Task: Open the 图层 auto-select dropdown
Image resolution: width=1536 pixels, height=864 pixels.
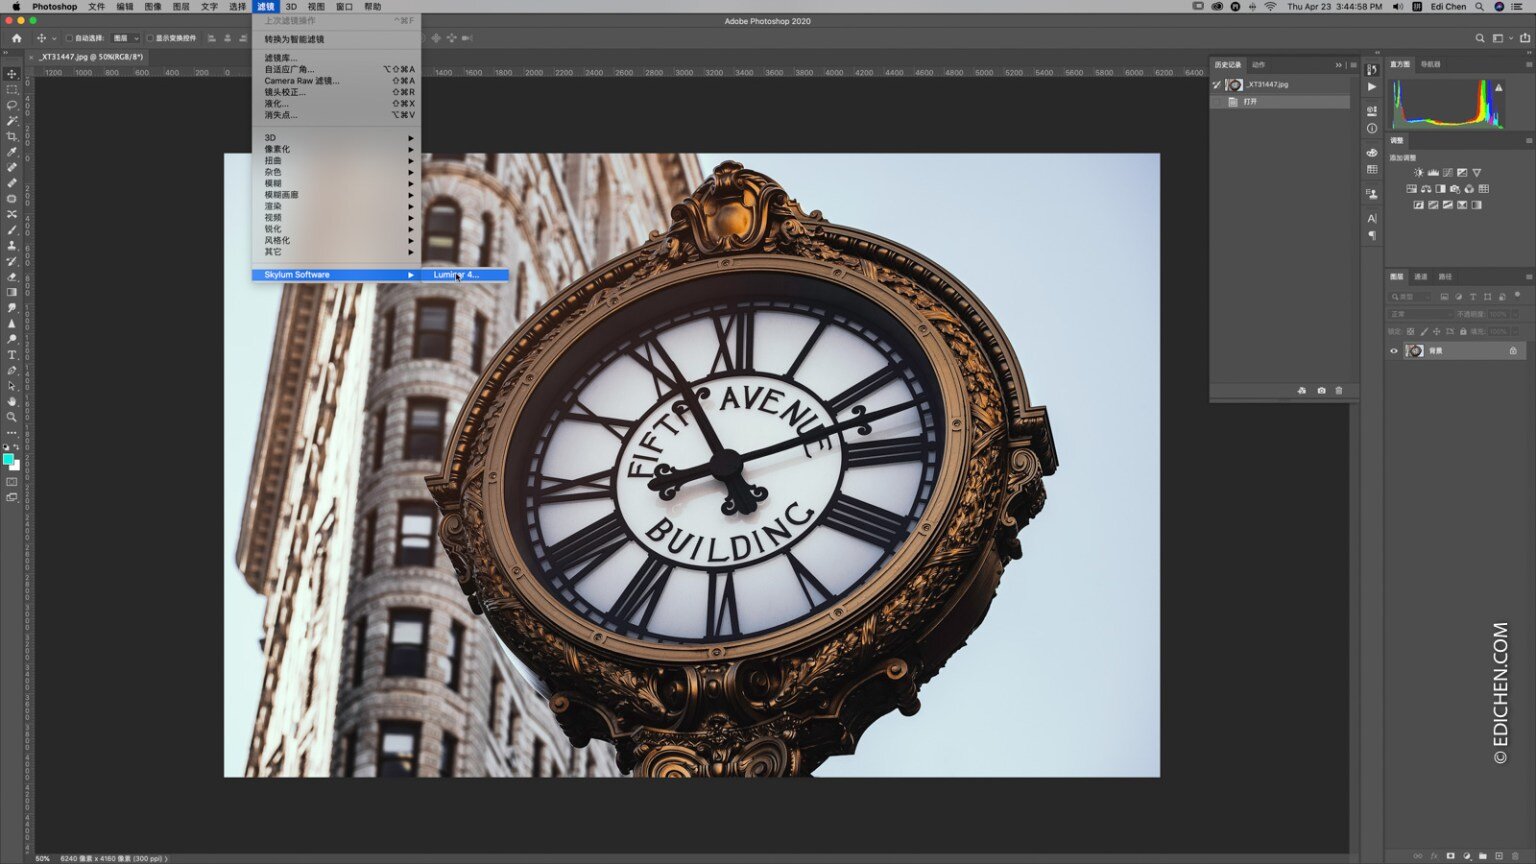Action: 125,38
